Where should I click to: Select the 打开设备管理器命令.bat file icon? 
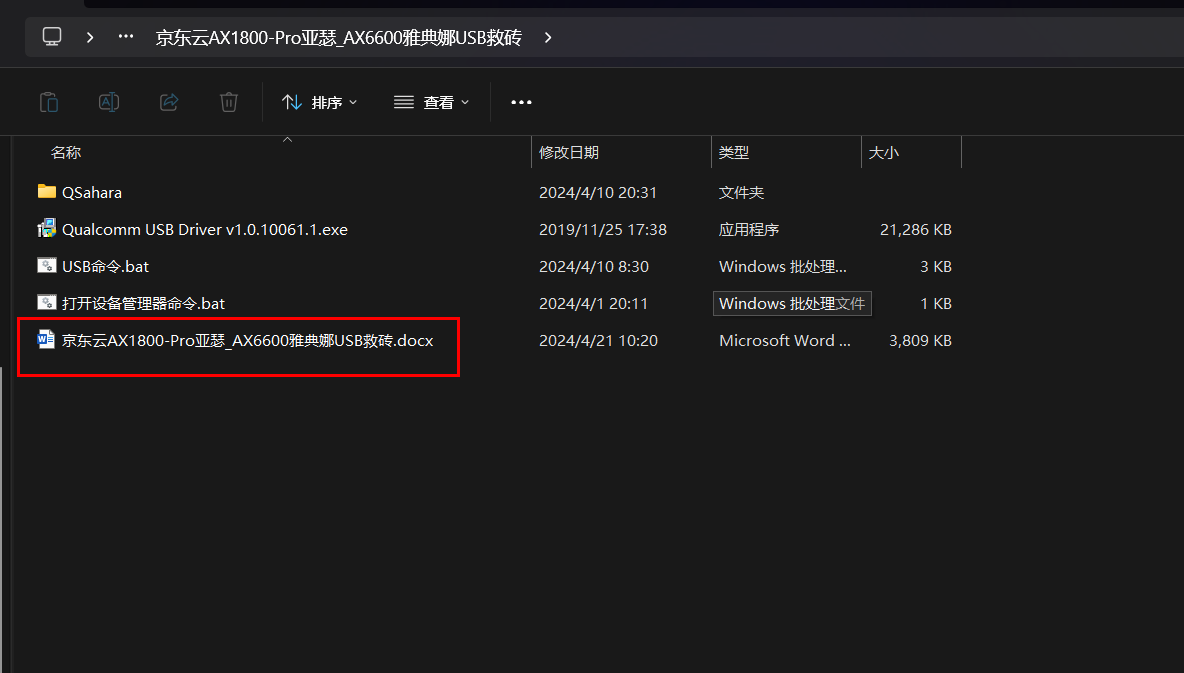tap(47, 302)
